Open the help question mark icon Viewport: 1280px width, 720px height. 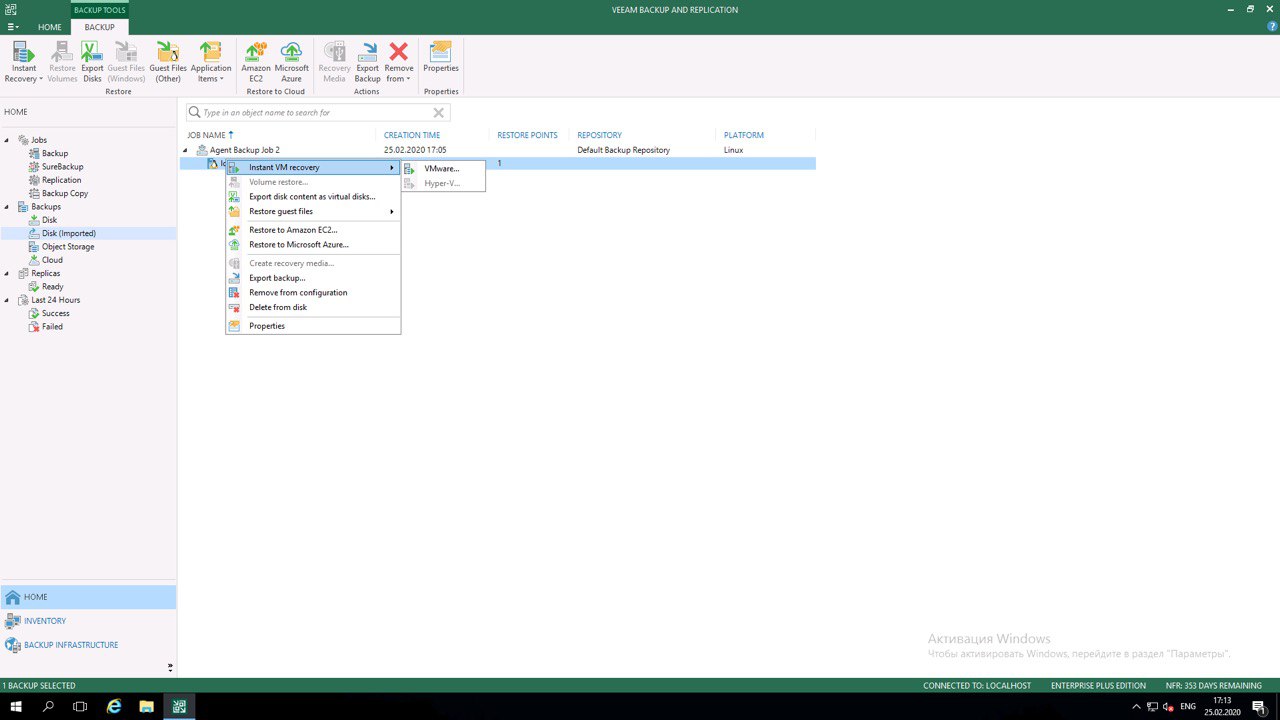point(1272,27)
